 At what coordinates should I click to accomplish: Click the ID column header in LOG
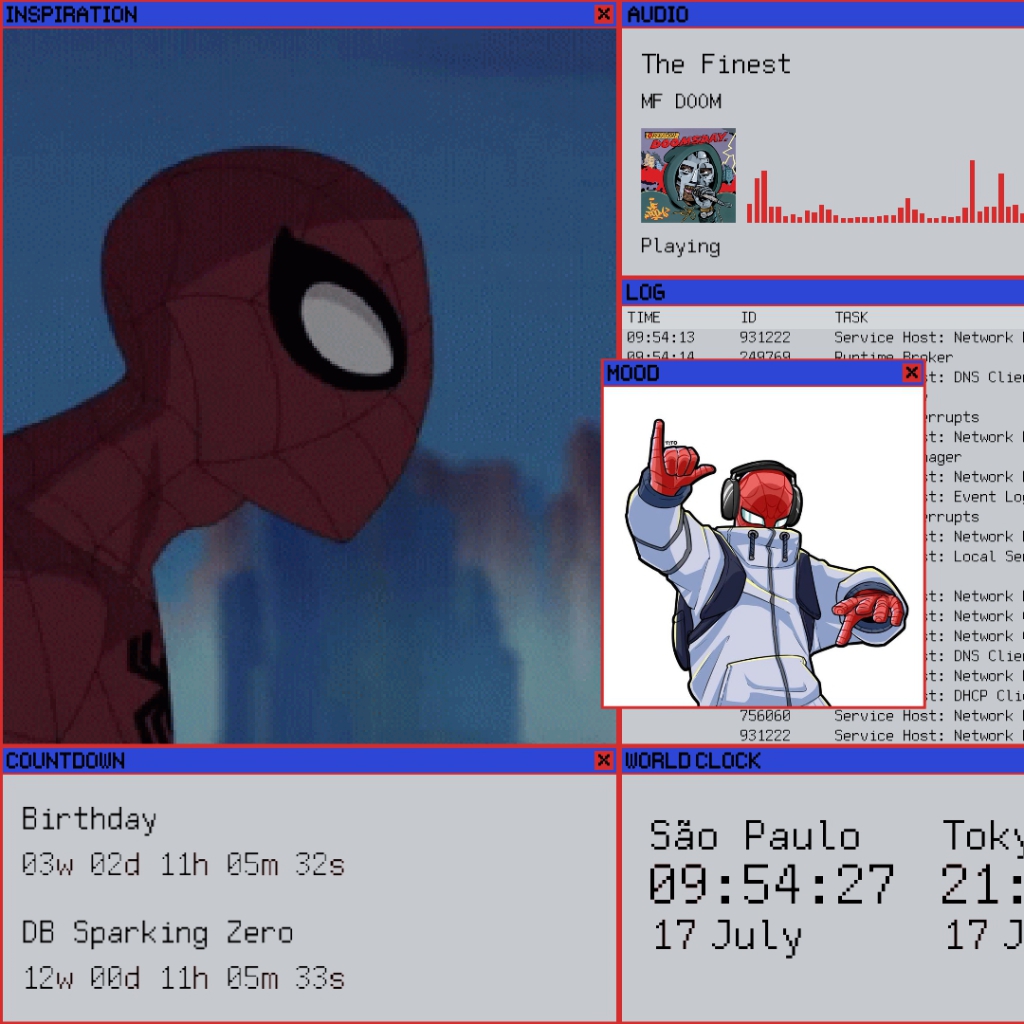[x=748, y=317]
